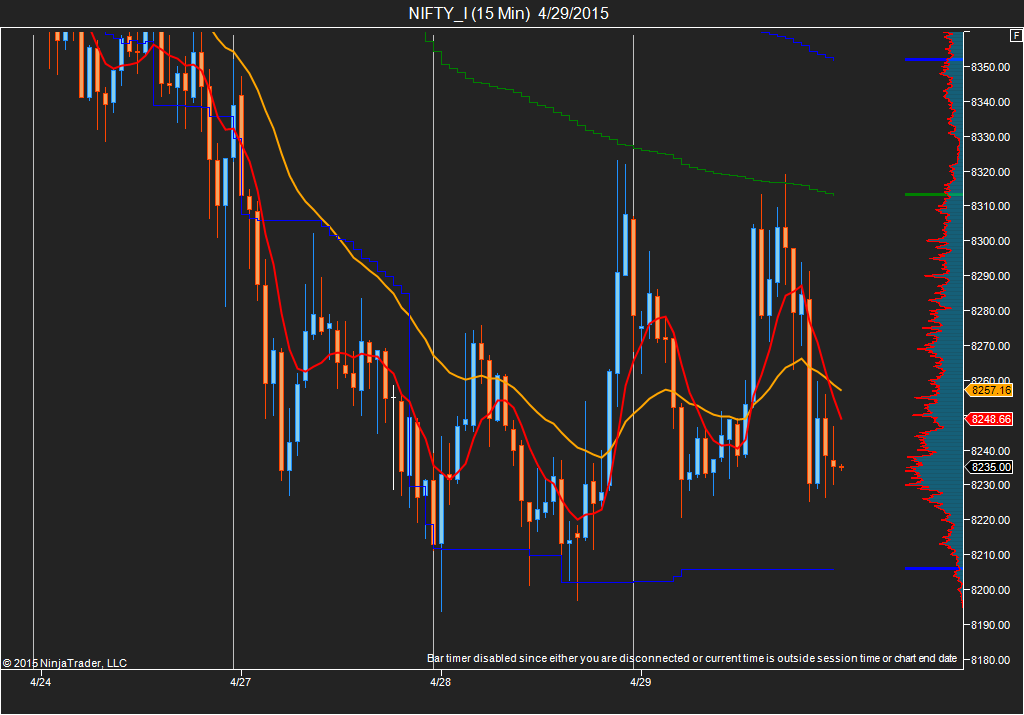Click the 8280.00 price axis label
The height and width of the screenshot is (715, 1024).
click(990, 311)
